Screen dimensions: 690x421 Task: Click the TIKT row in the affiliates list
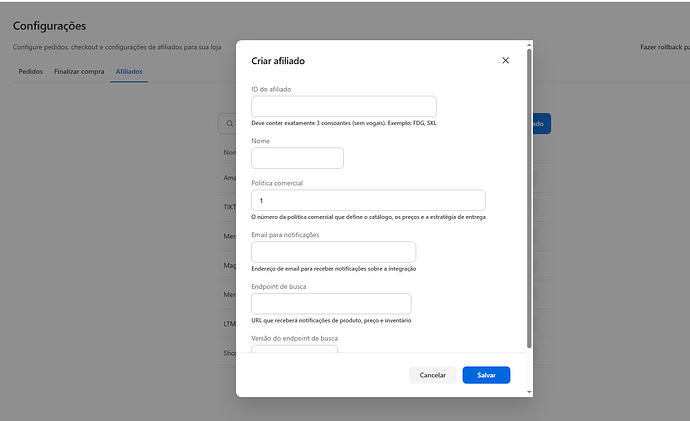[230, 207]
